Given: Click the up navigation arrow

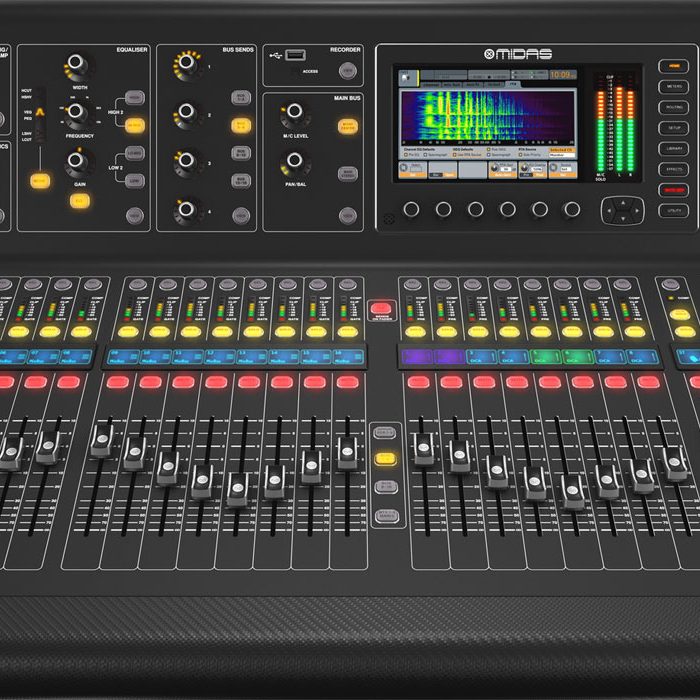Looking at the screenshot, I should (622, 203).
